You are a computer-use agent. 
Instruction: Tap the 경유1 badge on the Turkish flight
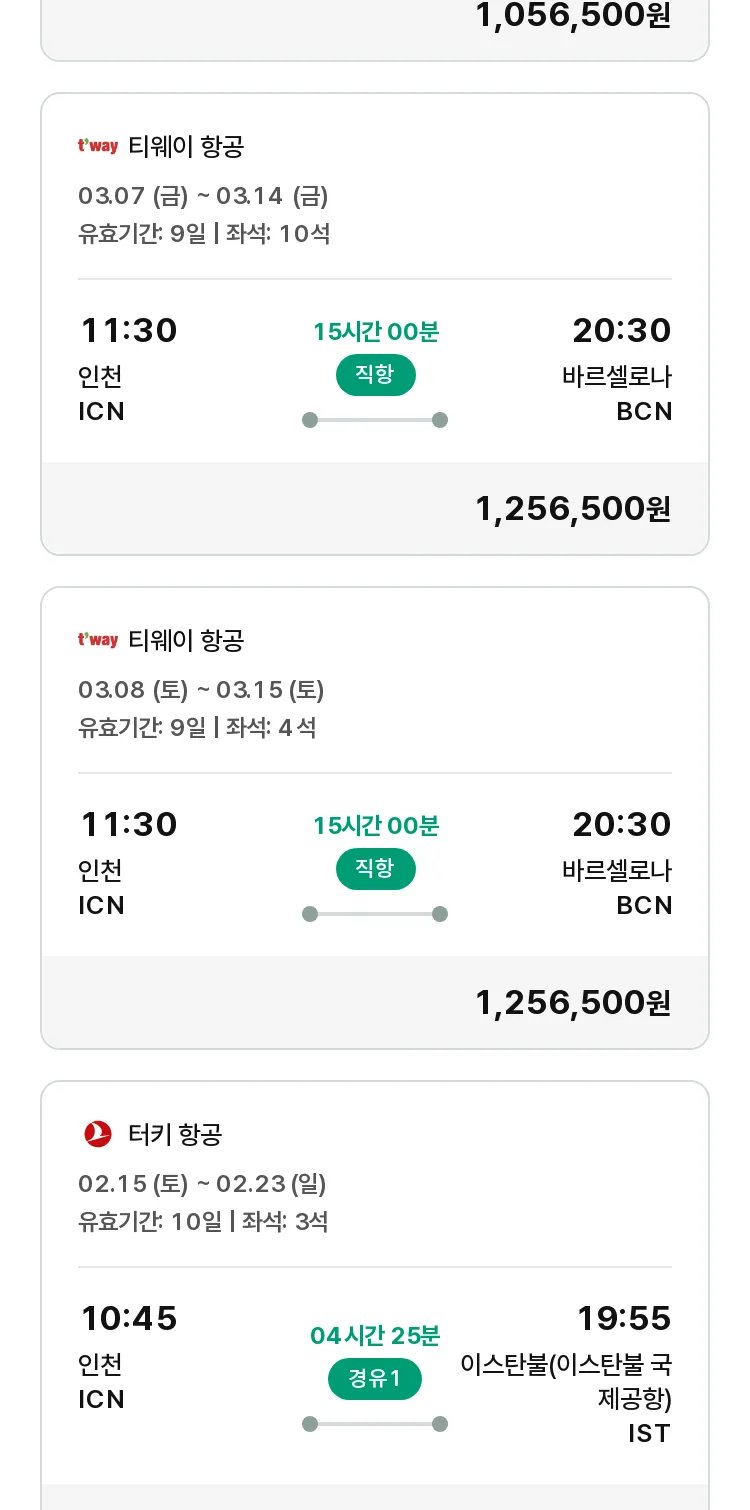coord(375,1380)
